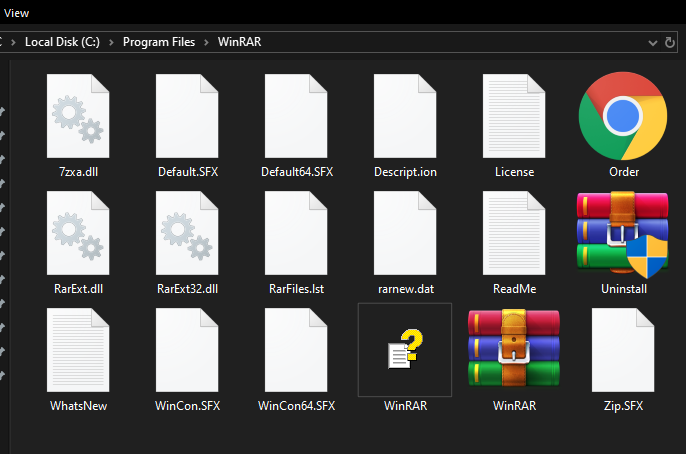686x454 pixels.
Task: Select the License text document icon
Action: pos(514,116)
